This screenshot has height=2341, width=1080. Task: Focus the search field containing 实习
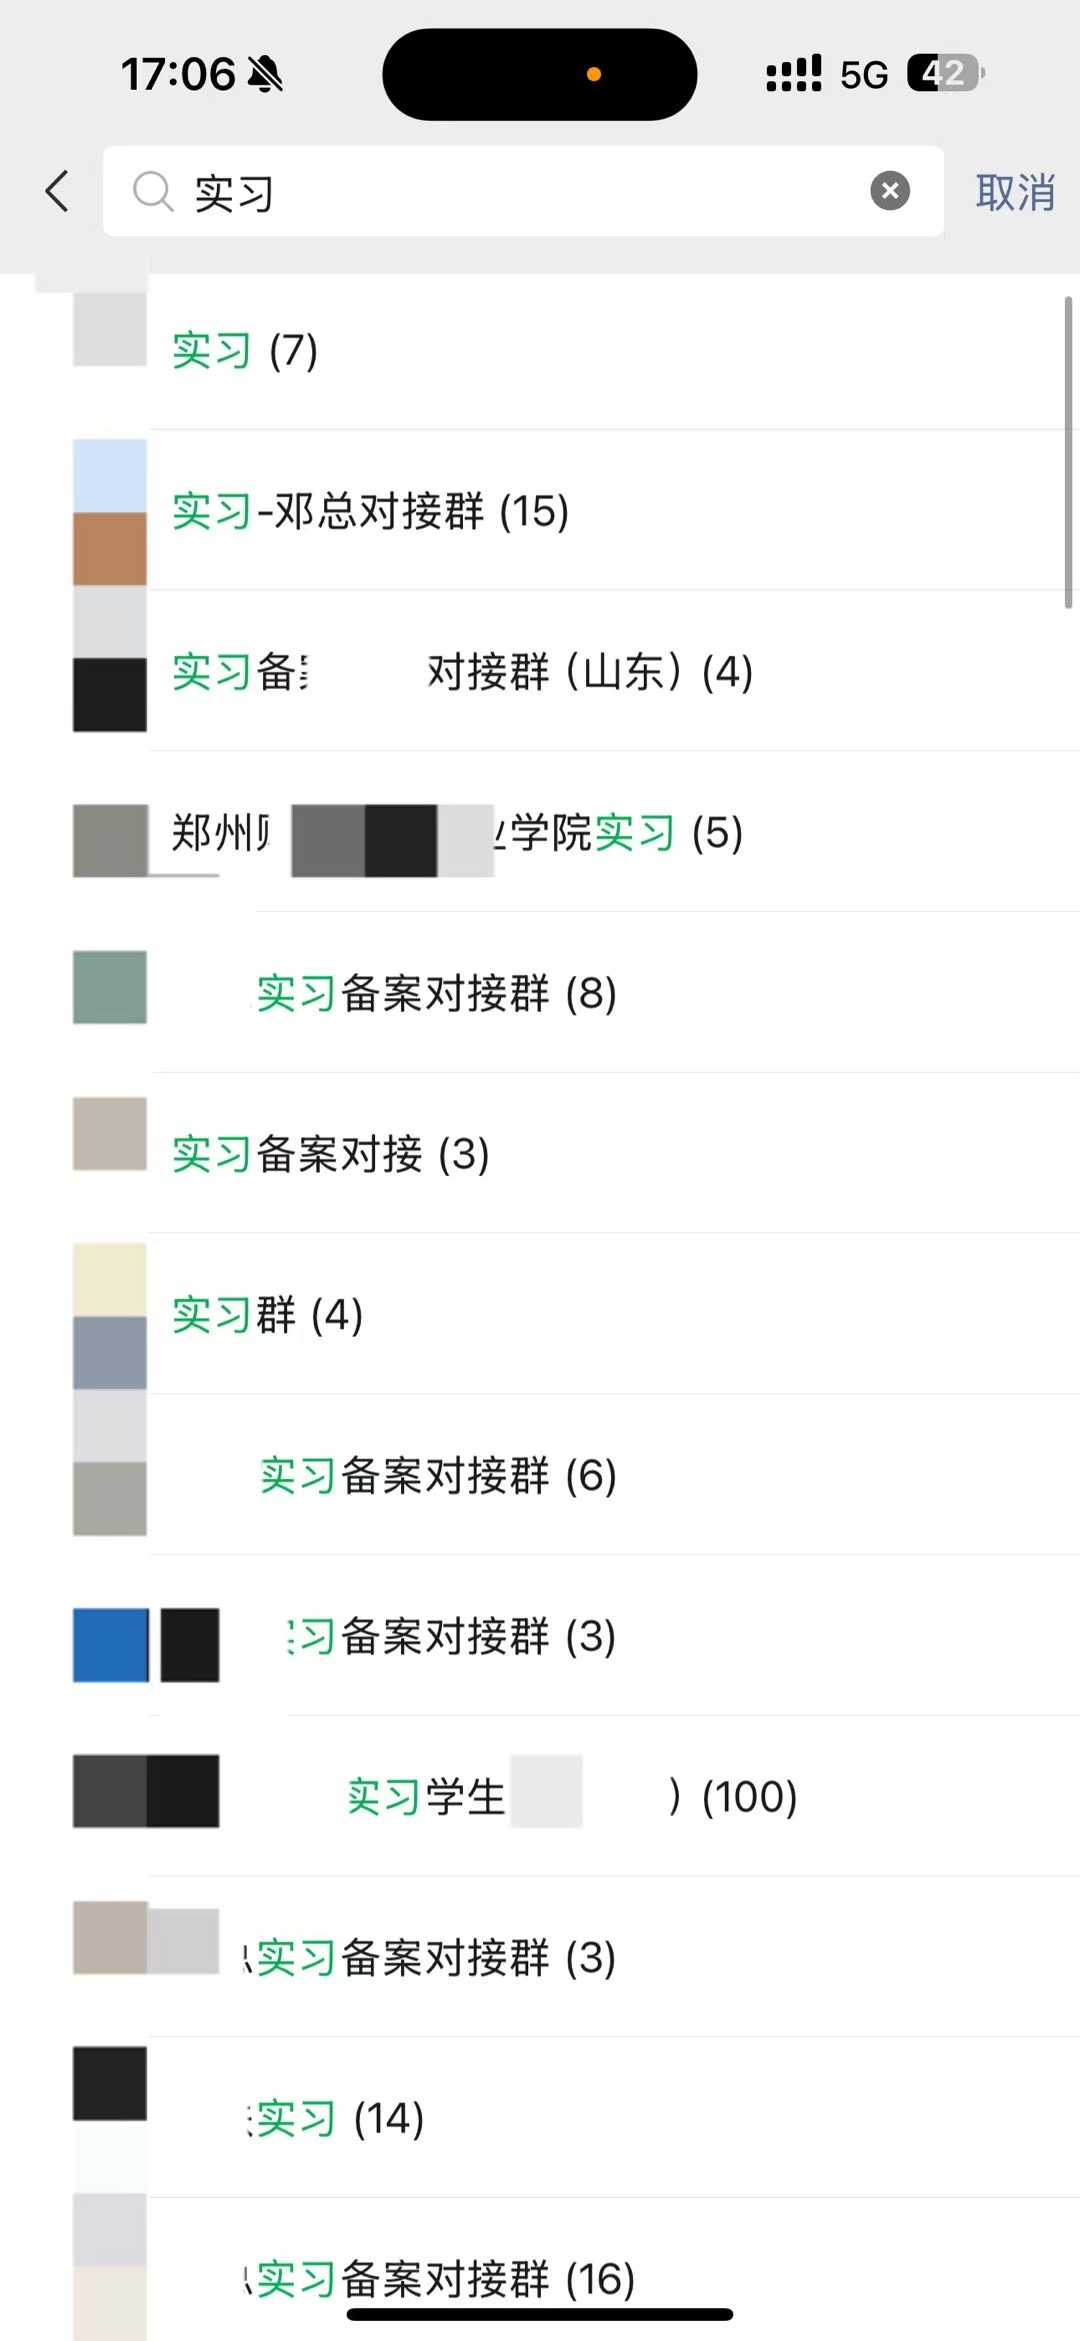[523, 191]
